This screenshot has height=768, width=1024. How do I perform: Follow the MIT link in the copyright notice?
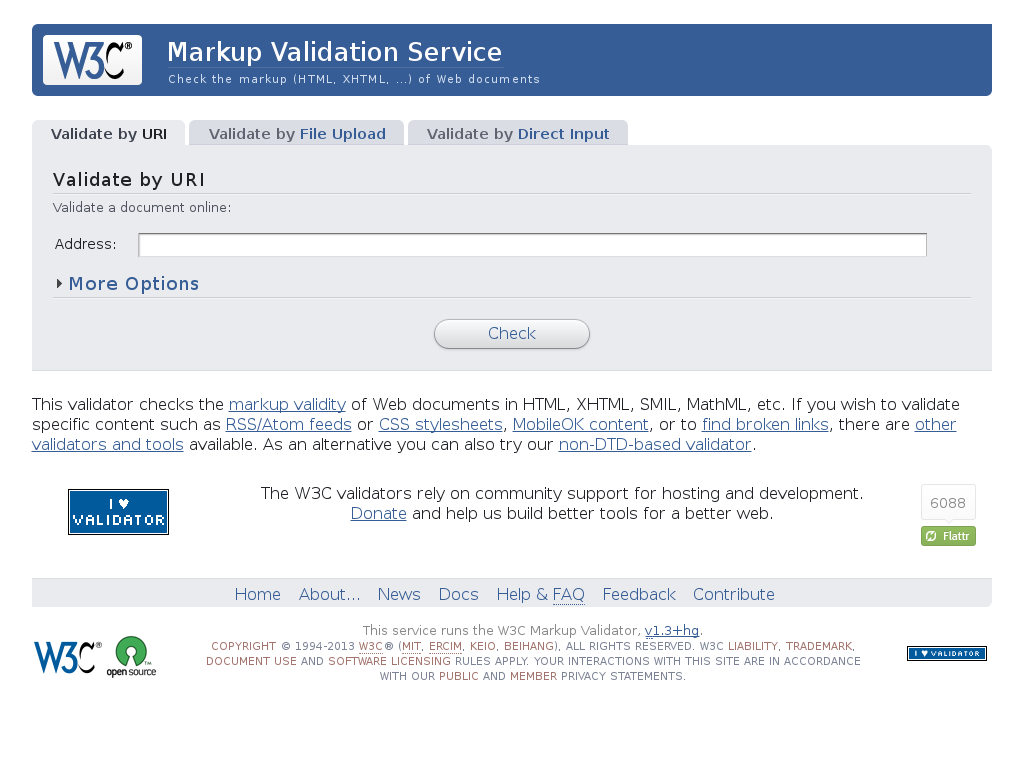411,646
